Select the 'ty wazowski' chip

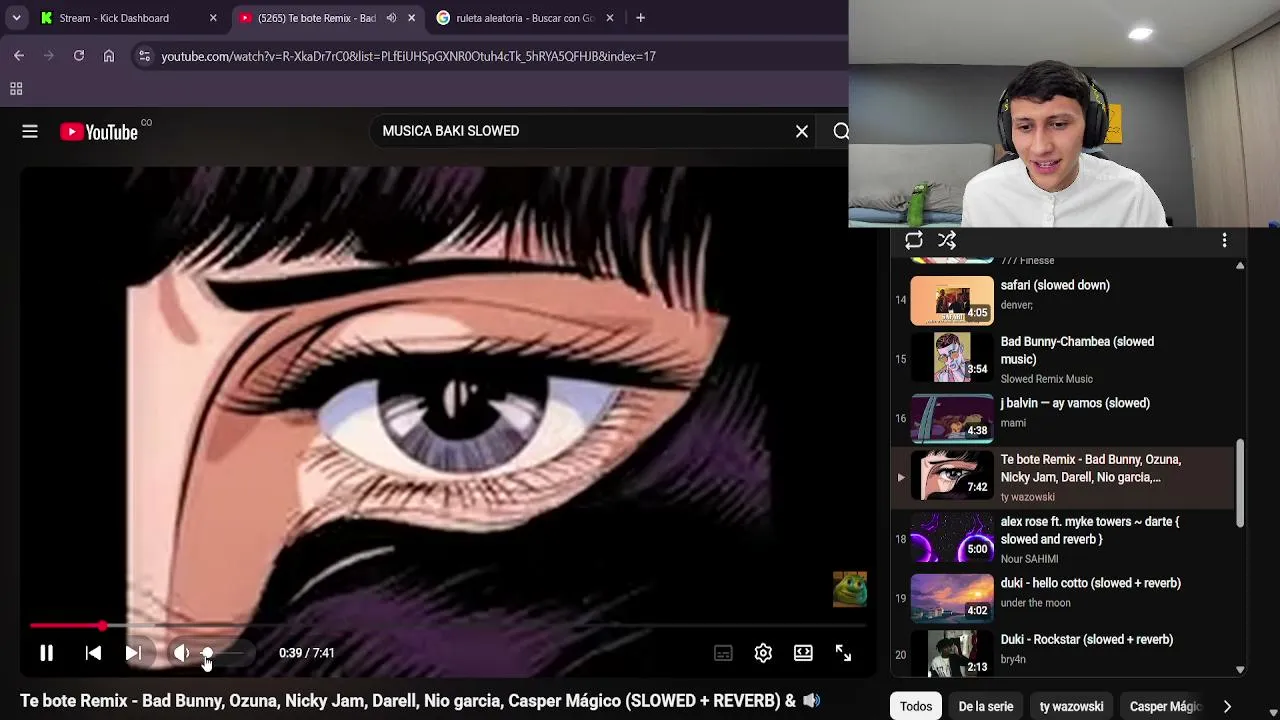click(1071, 706)
